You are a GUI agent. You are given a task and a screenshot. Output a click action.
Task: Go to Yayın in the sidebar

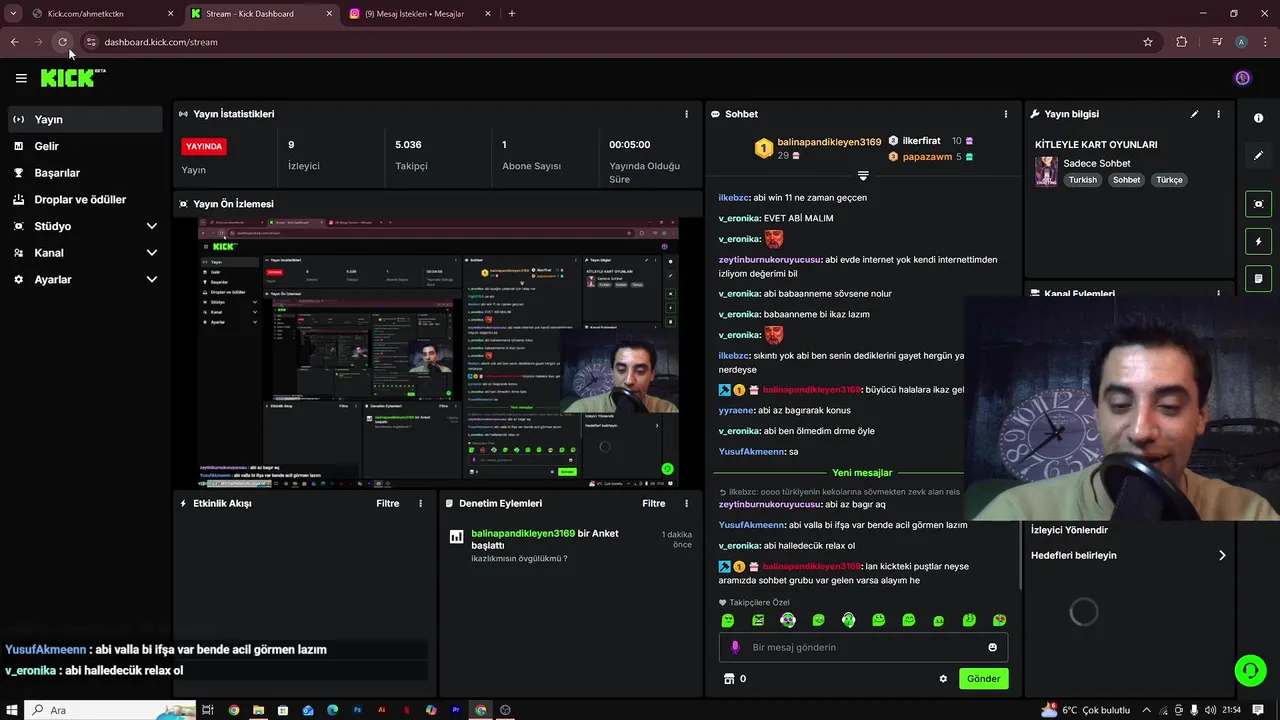point(84,119)
